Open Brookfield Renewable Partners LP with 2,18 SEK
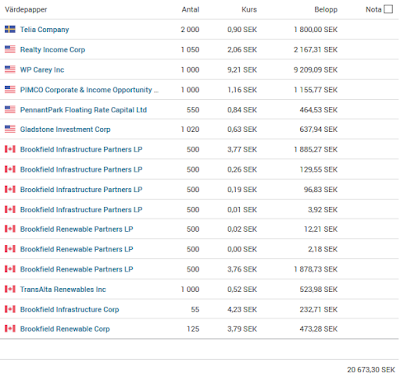Image resolution: width=400 pixels, height=377 pixels. pos(76,249)
